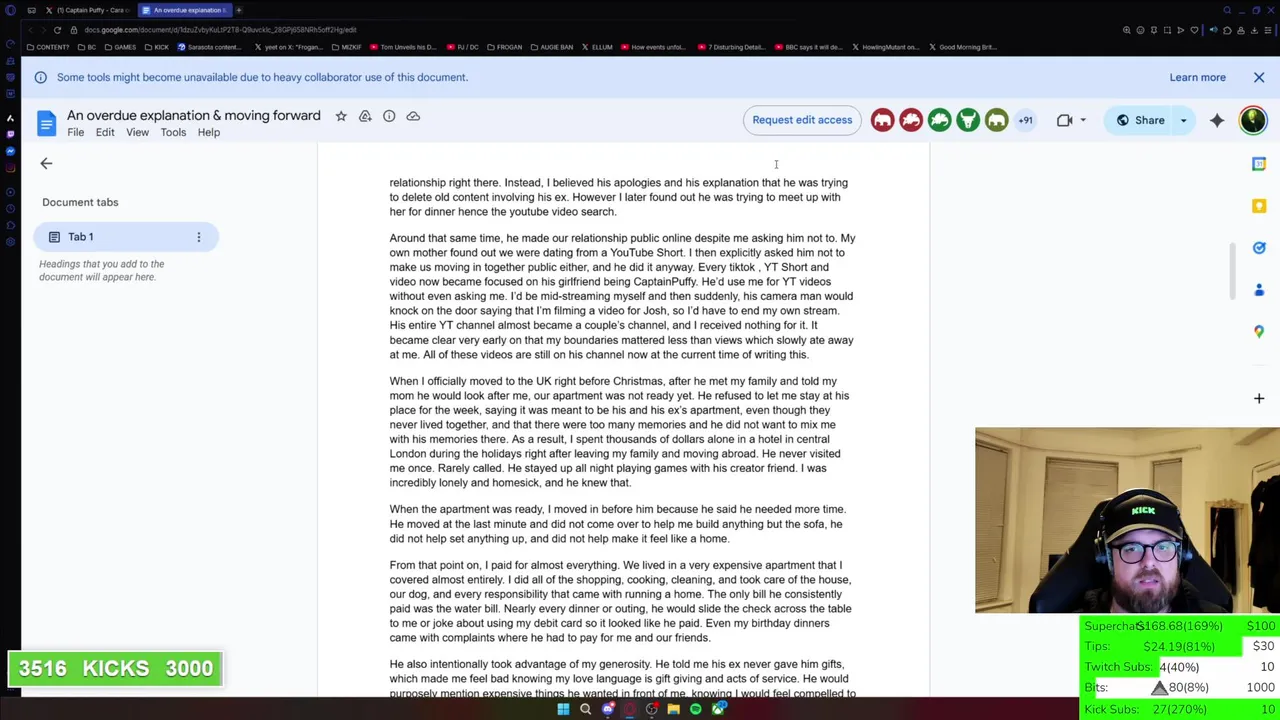Click the Meet video call camera icon

pos(1064,120)
